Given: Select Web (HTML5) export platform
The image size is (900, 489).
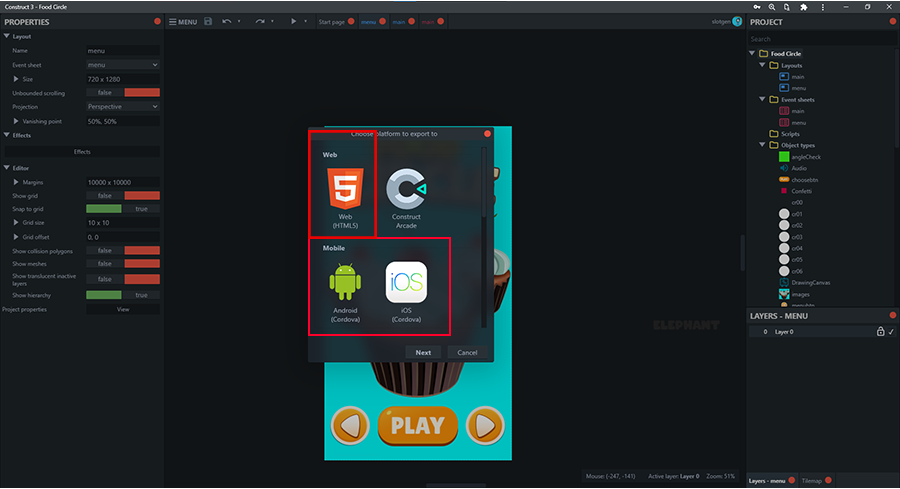Looking at the screenshot, I should pyautogui.click(x=345, y=198).
